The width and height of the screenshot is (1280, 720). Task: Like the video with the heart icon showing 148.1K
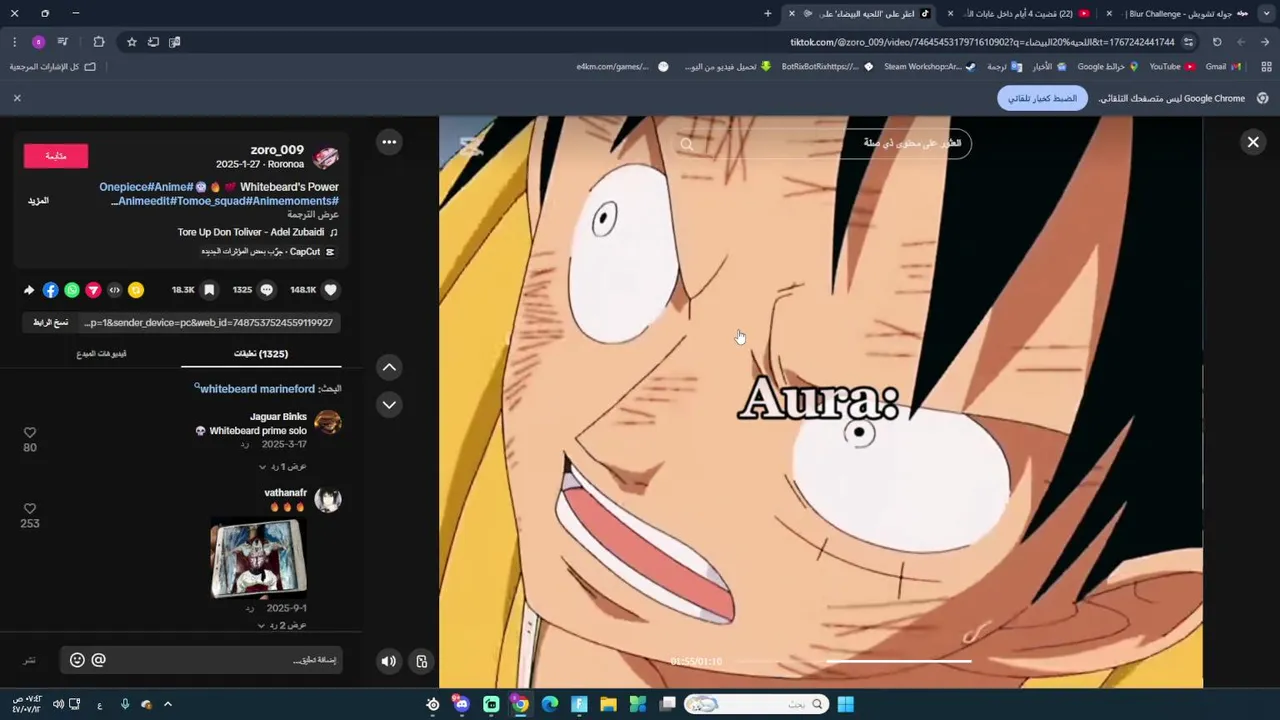point(330,290)
